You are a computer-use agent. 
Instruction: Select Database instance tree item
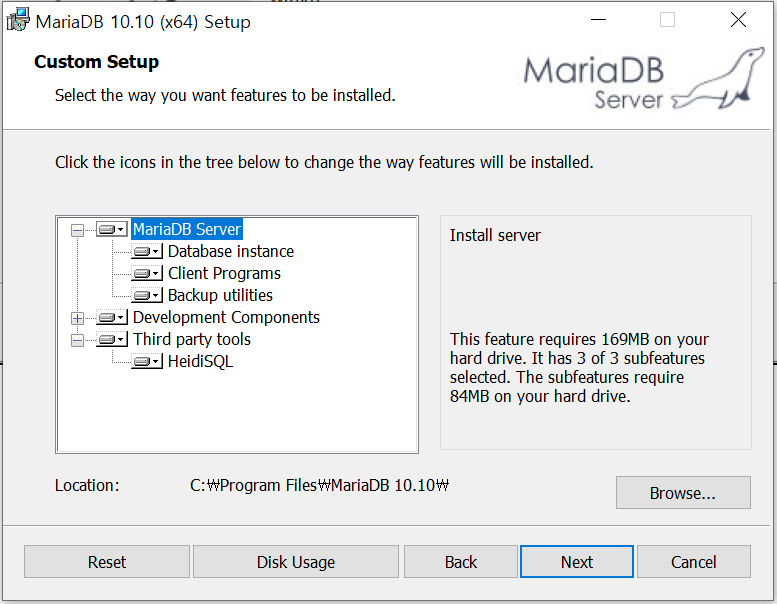click(x=231, y=252)
